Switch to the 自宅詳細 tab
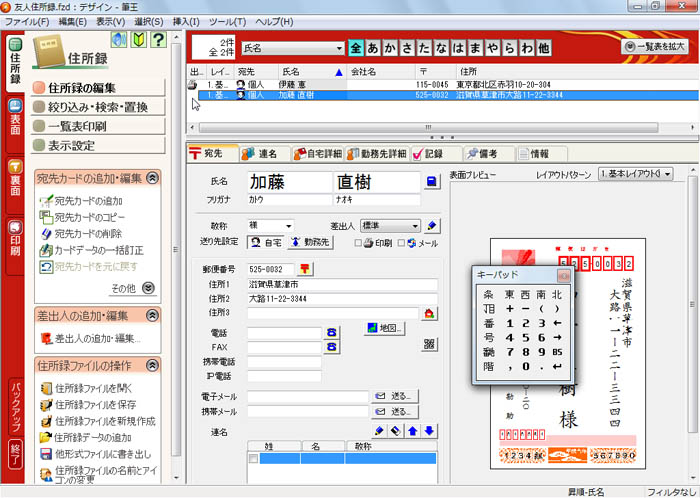The width and height of the screenshot is (700, 498). (x=317, y=154)
